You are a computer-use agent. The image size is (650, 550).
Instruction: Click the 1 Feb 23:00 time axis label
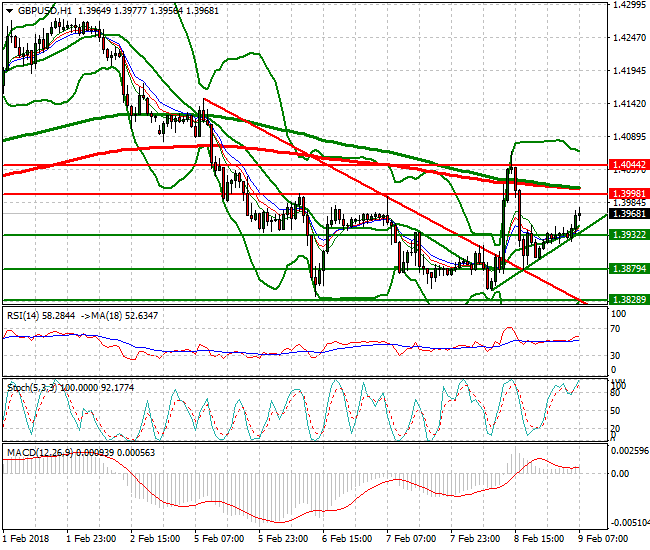[x=91, y=539]
